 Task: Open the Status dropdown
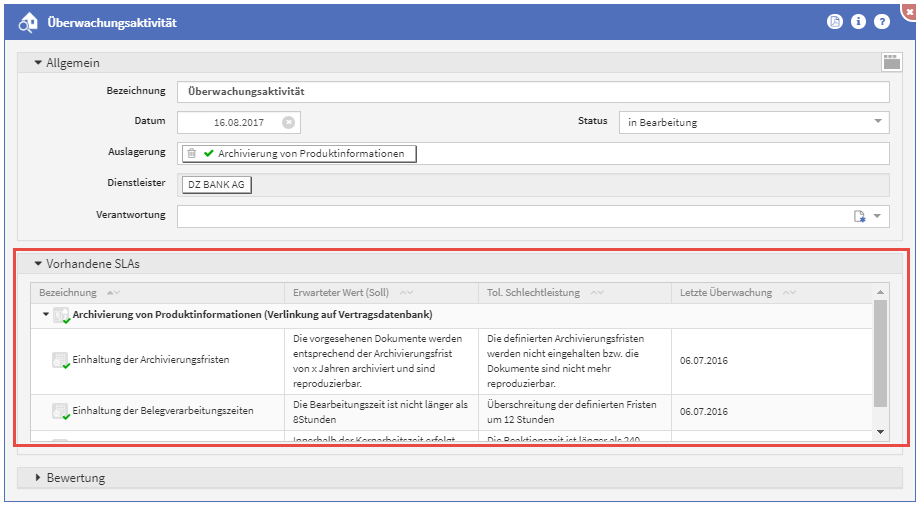tap(877, 122)
